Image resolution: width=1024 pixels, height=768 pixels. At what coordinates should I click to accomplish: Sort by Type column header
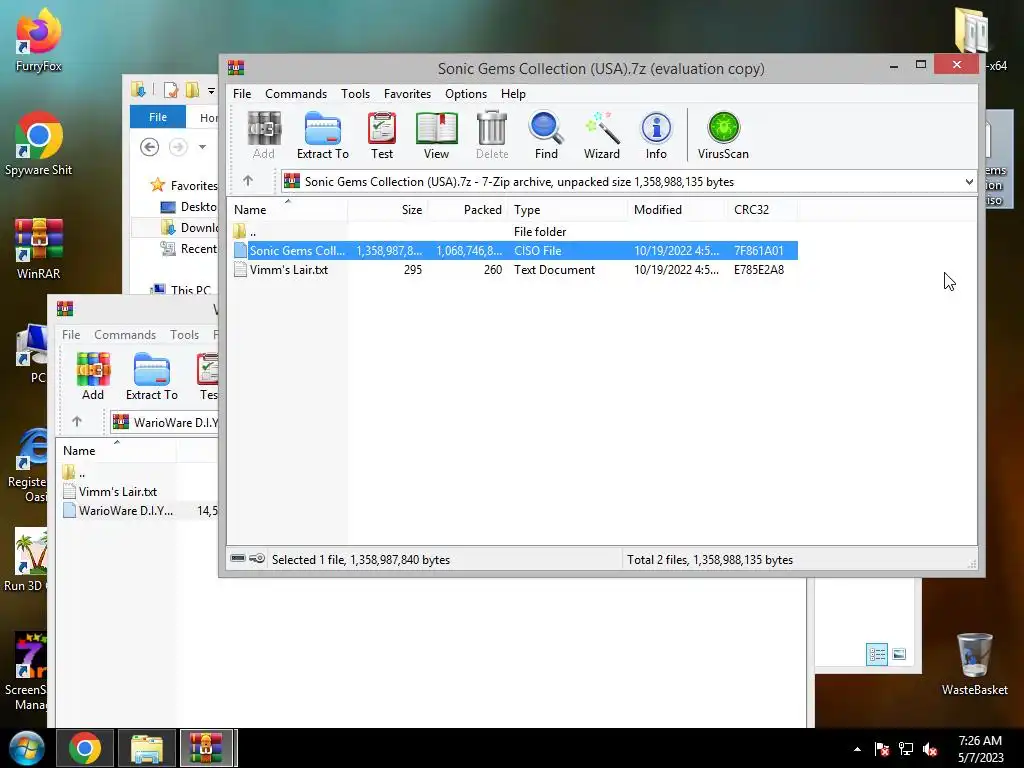[x=568, y=210]
